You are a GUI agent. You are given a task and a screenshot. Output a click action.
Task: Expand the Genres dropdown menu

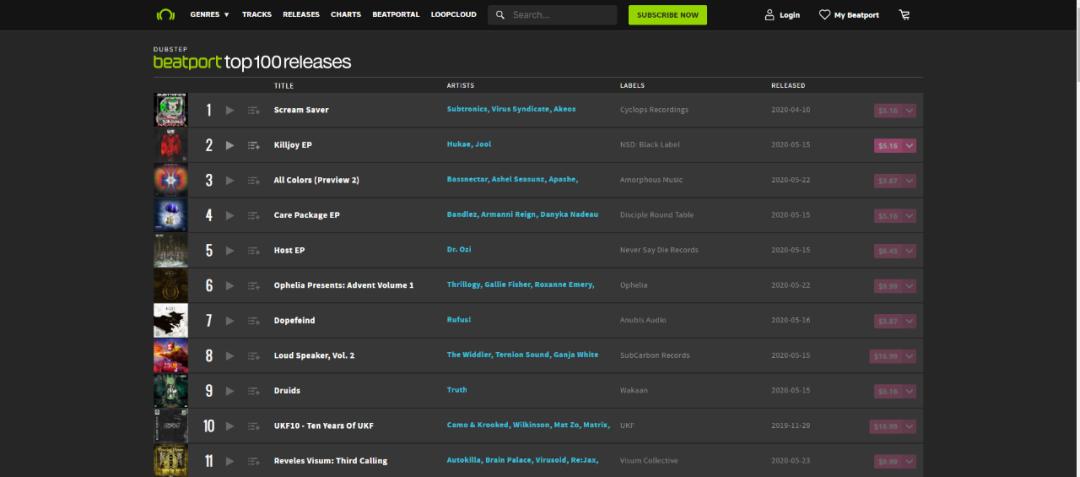pos(209,14)
